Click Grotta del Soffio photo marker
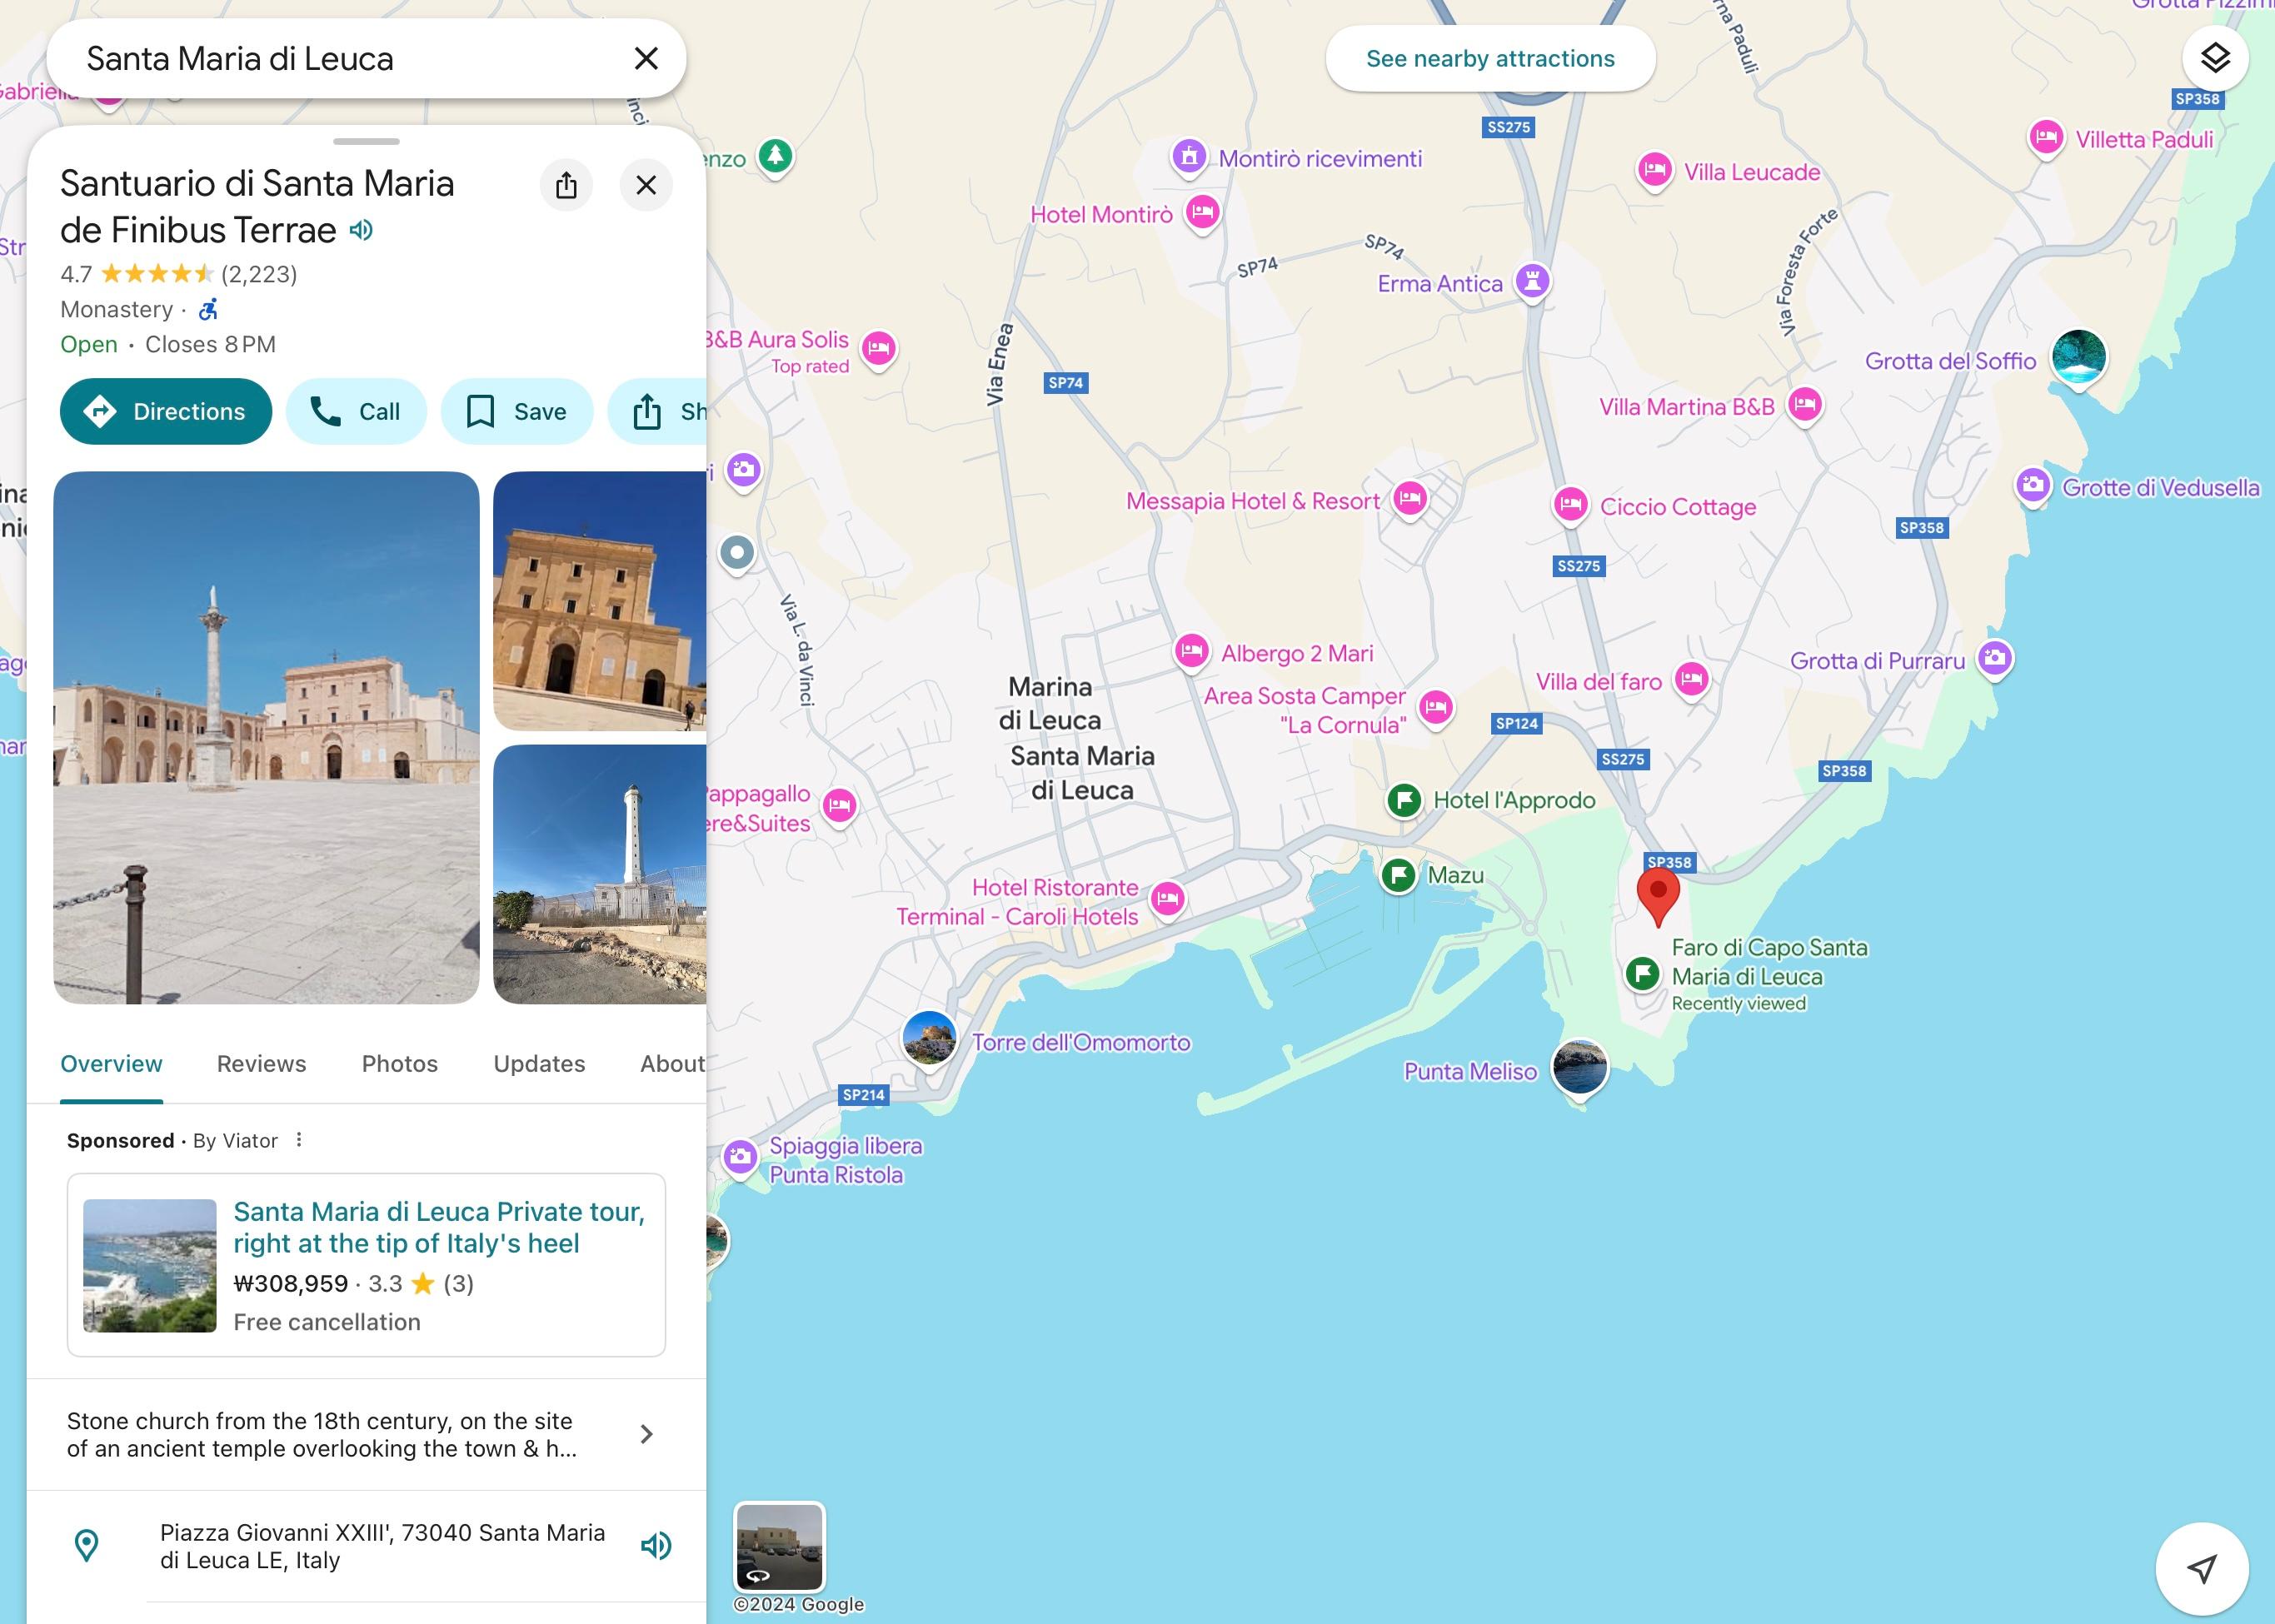 [2079, 358]
